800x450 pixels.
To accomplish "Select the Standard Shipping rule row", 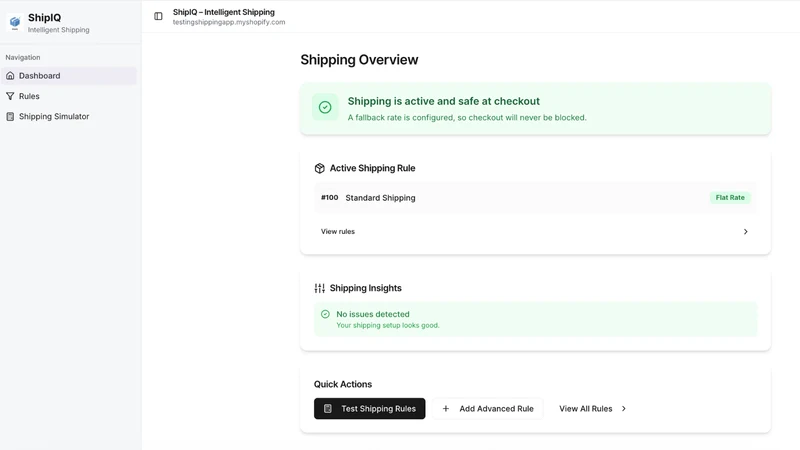I will [x=535, y=197].
